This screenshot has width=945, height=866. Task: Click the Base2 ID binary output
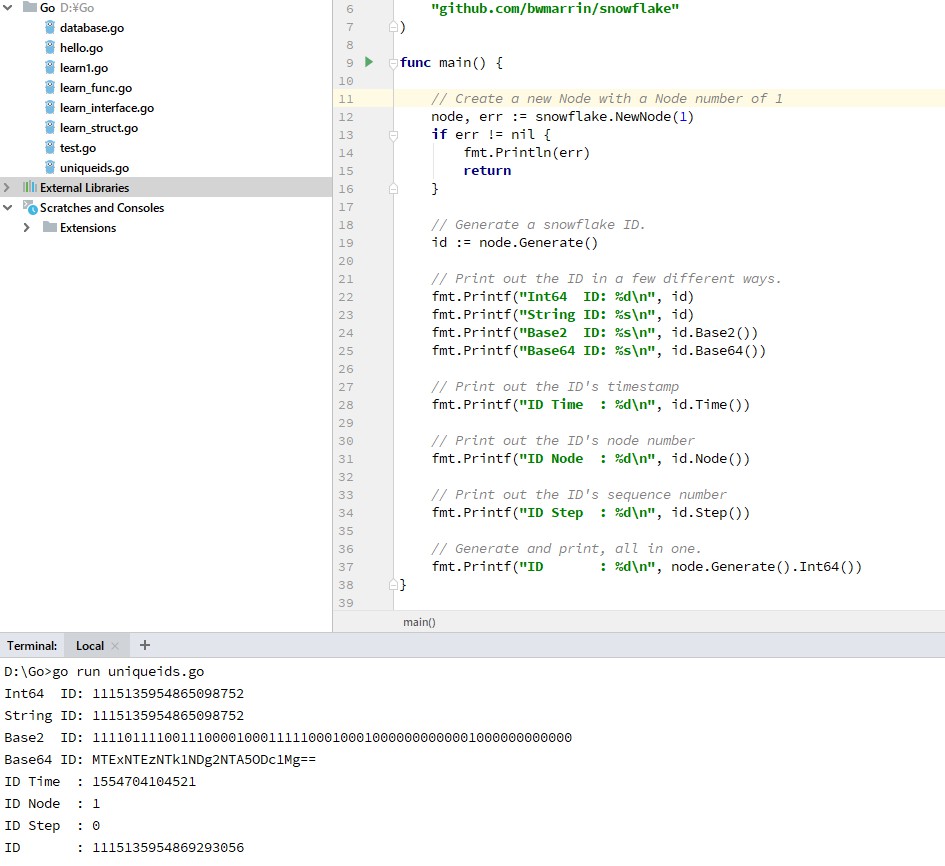(x=331, y=738)
